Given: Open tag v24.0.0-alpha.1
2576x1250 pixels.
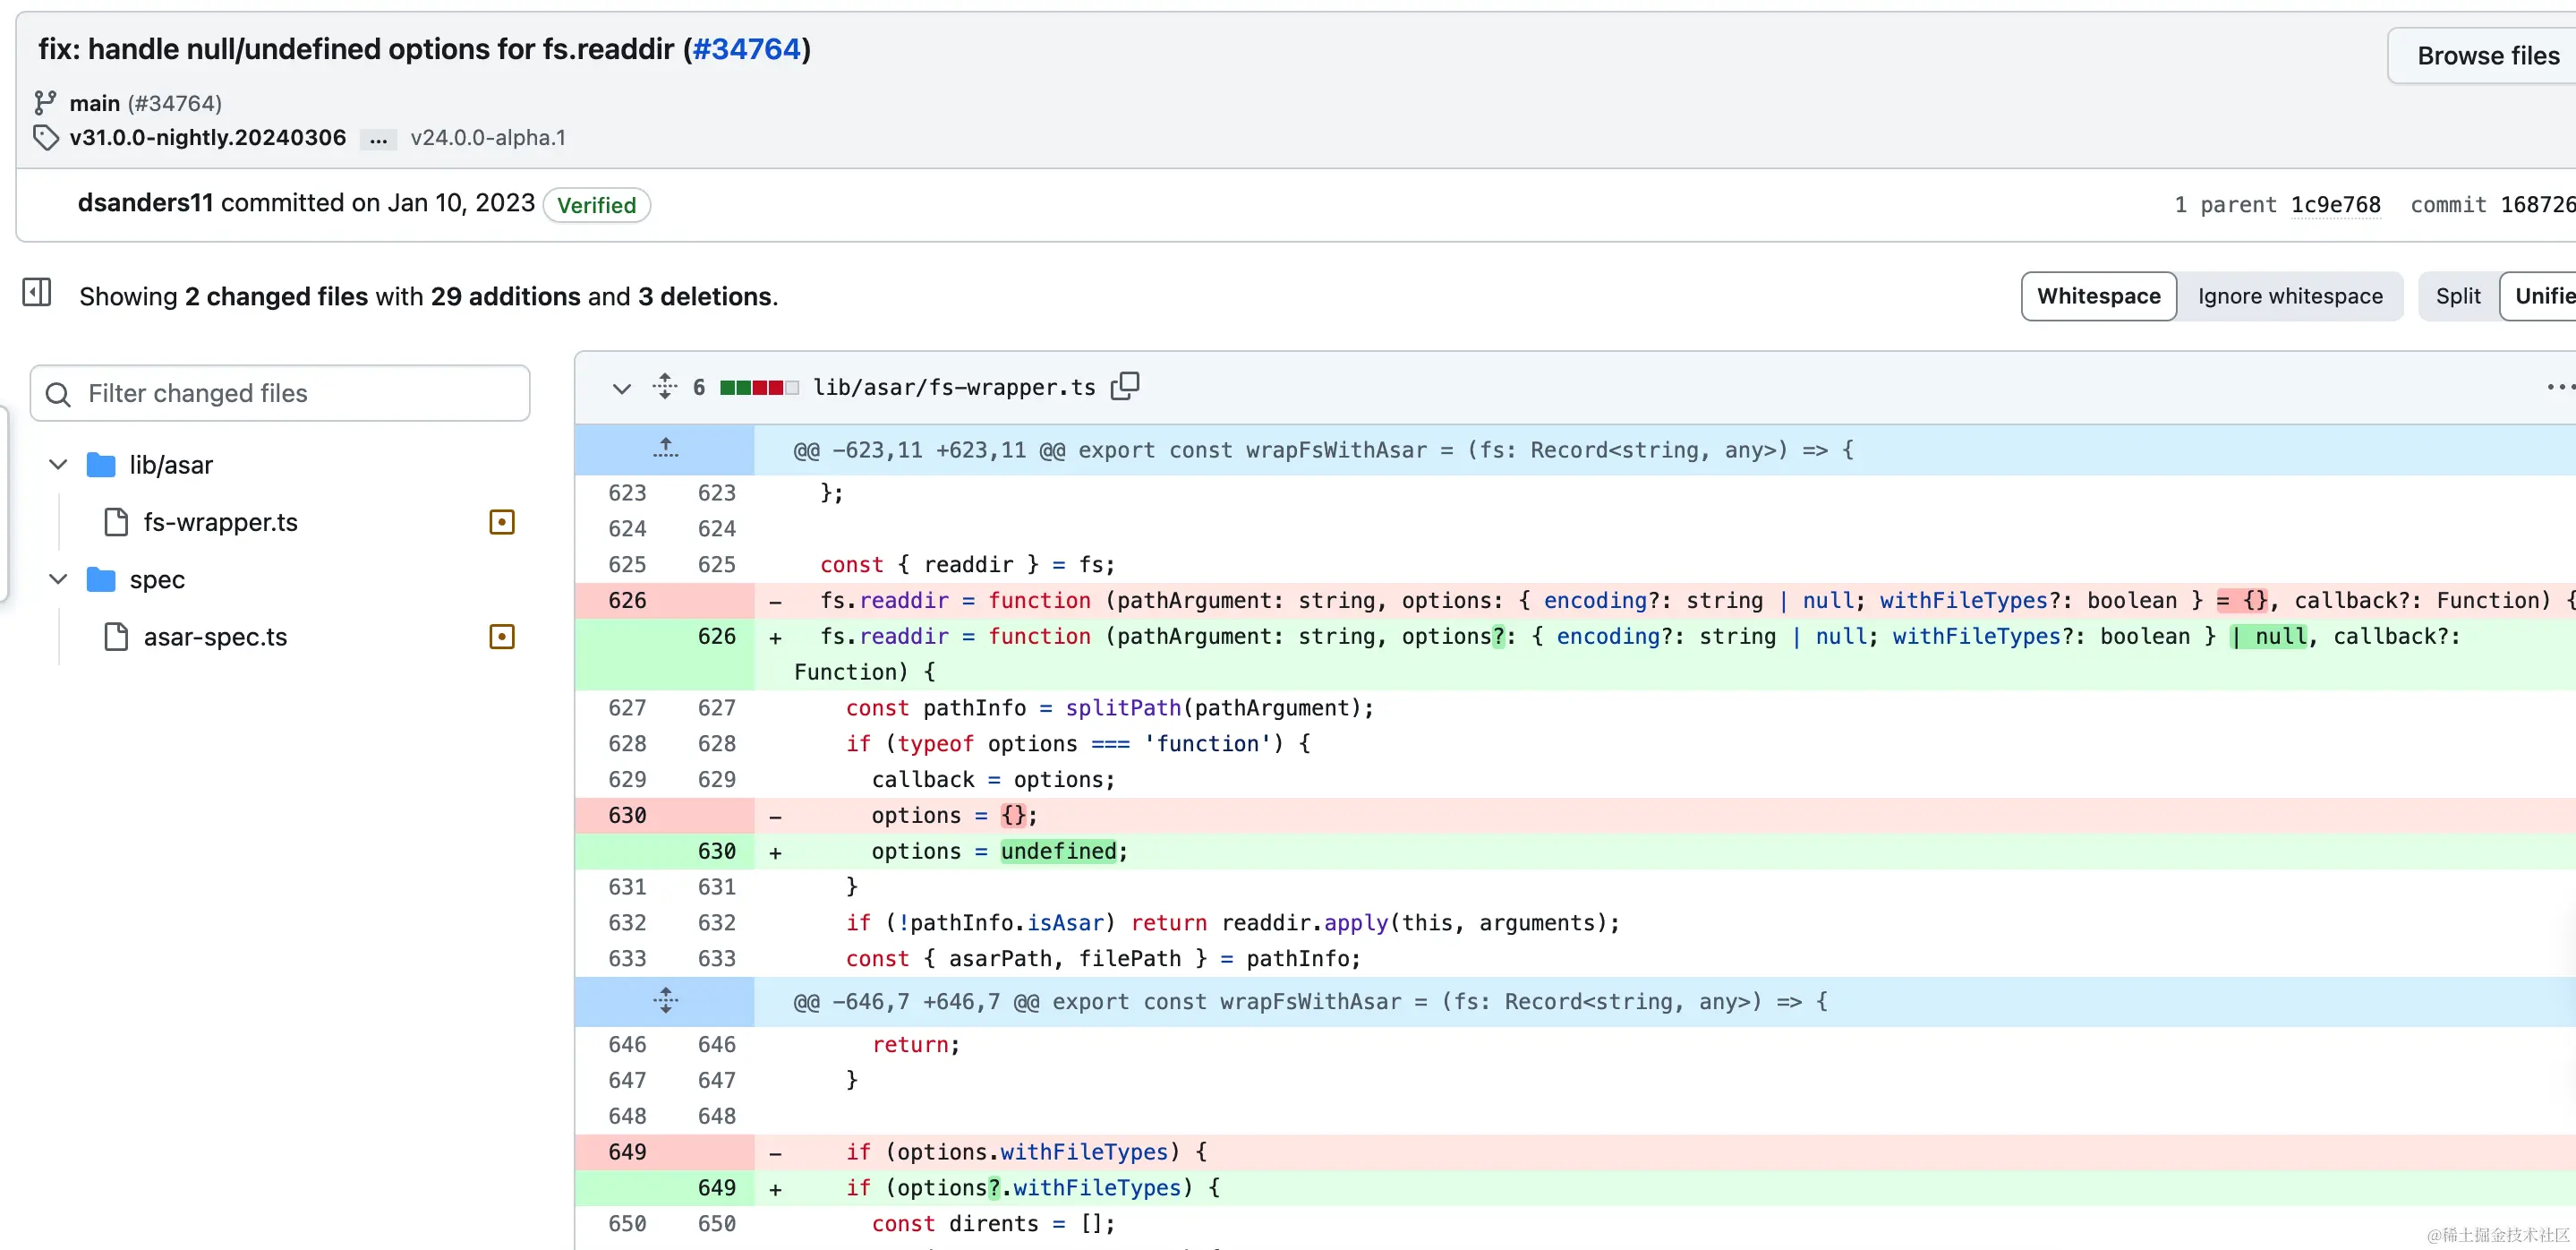Looking at the screenshot, I should 488,138.
